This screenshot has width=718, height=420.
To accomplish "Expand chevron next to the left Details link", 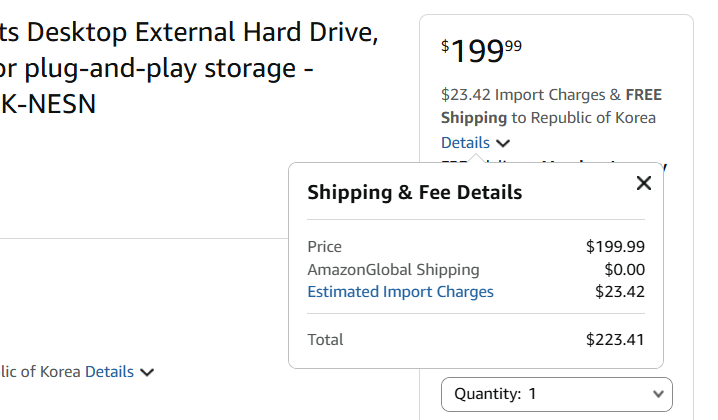I will click(x=148, y=373).
